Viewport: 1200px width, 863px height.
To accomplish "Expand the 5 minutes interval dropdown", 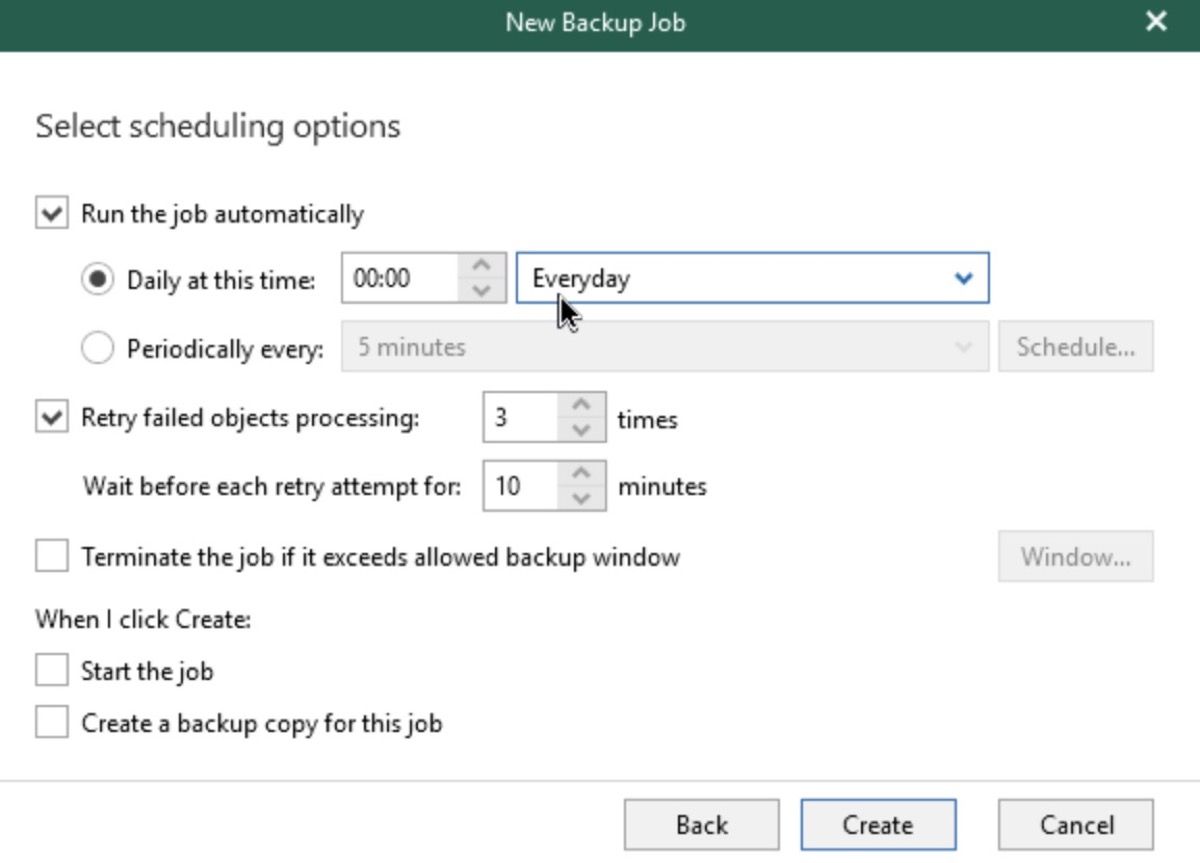I will 665,347.
